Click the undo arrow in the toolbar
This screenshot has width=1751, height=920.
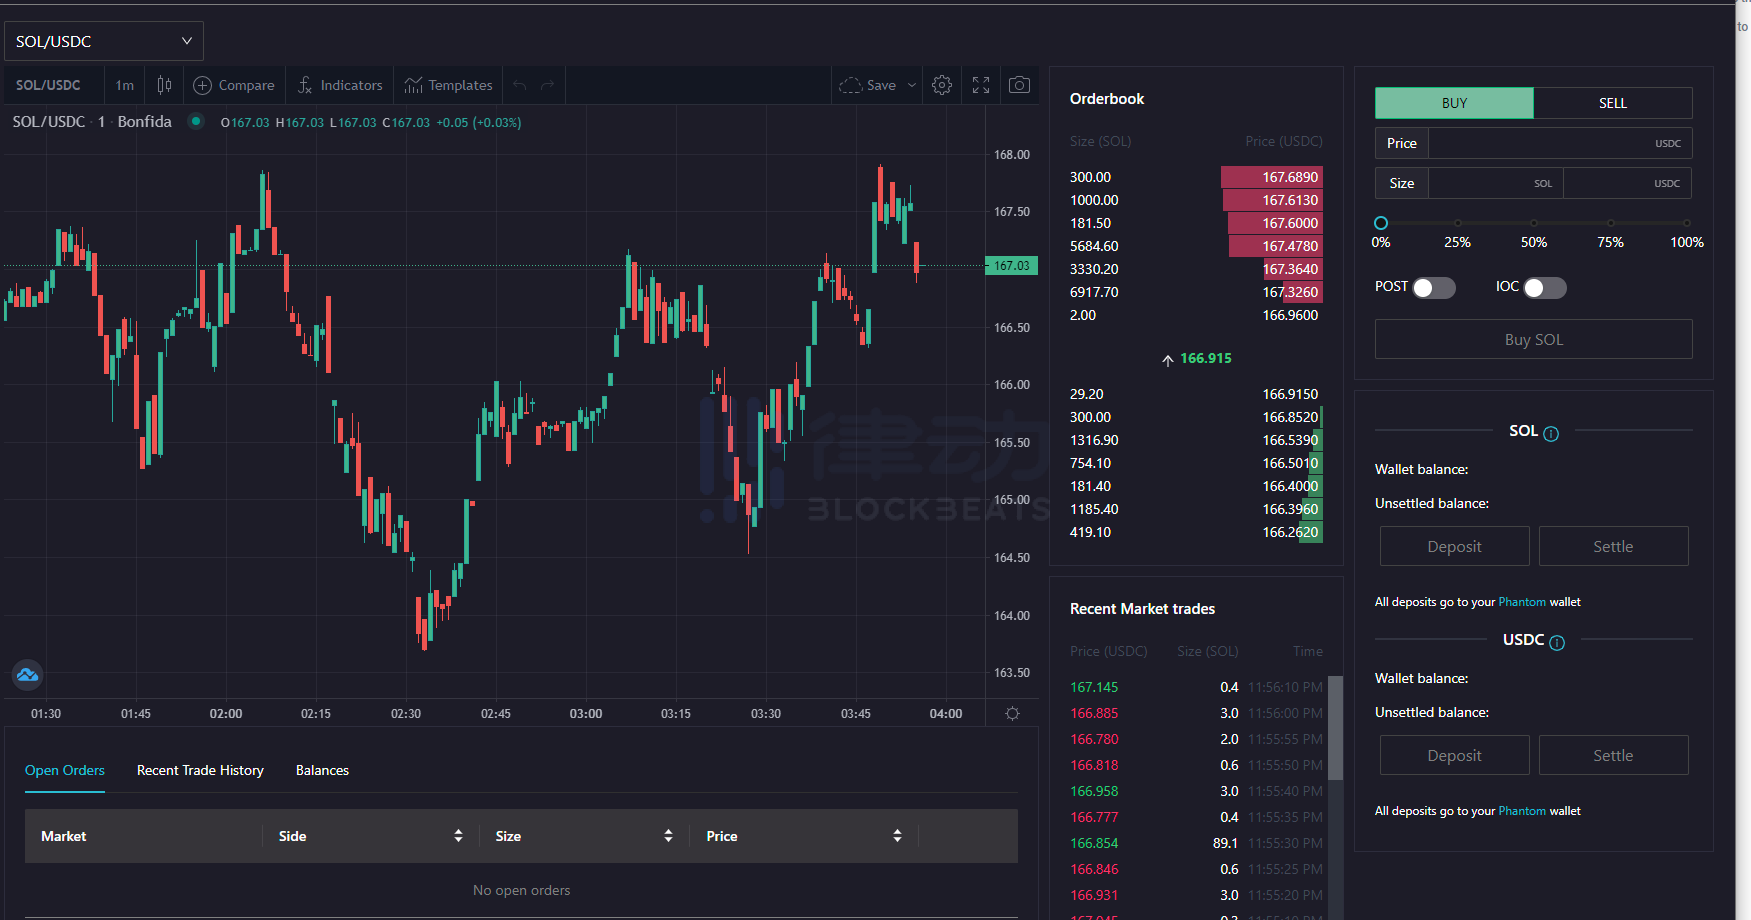tap(519, 85)
